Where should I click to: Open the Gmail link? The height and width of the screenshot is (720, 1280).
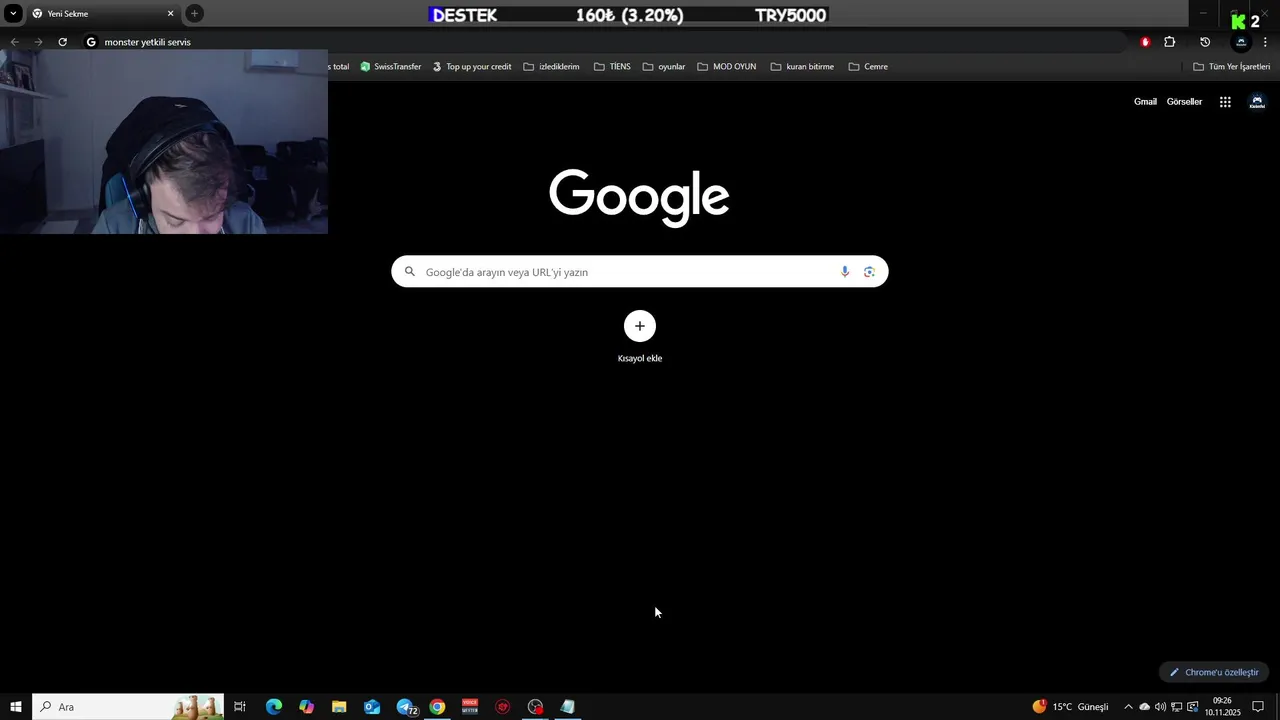click(x=1145, y=102)
